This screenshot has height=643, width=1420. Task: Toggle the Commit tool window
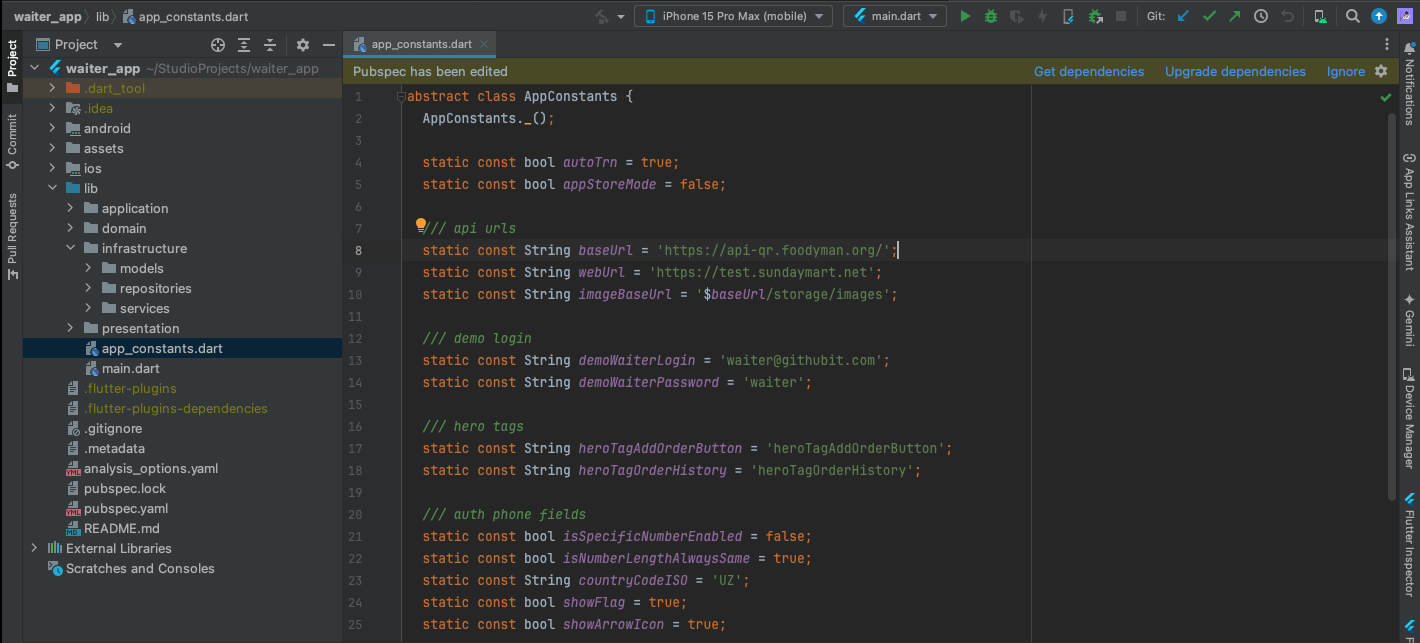point(12,141)
